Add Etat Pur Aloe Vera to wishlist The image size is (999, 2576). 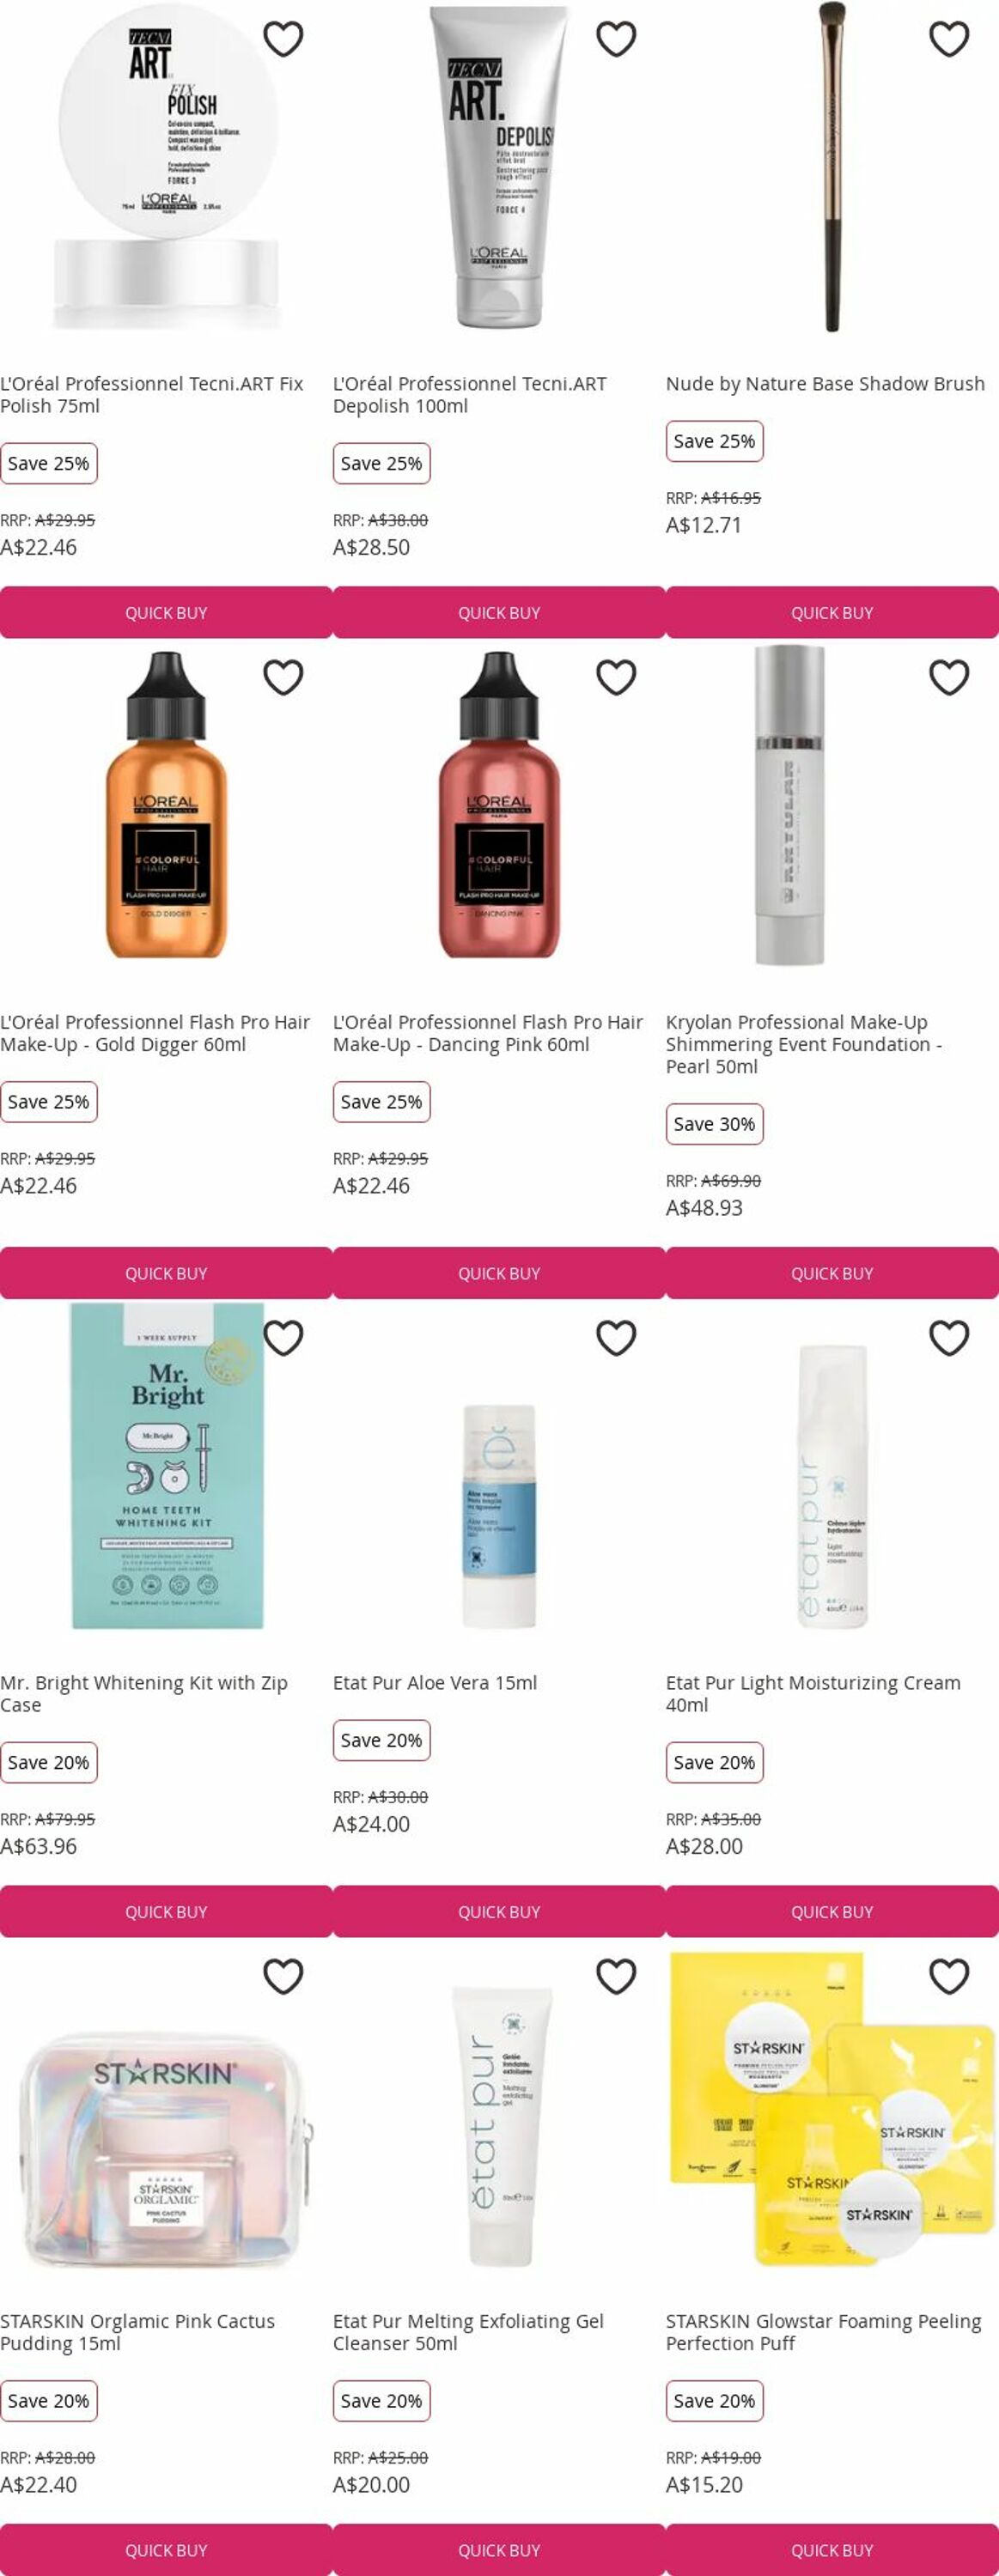click(x=616, y=1338)
